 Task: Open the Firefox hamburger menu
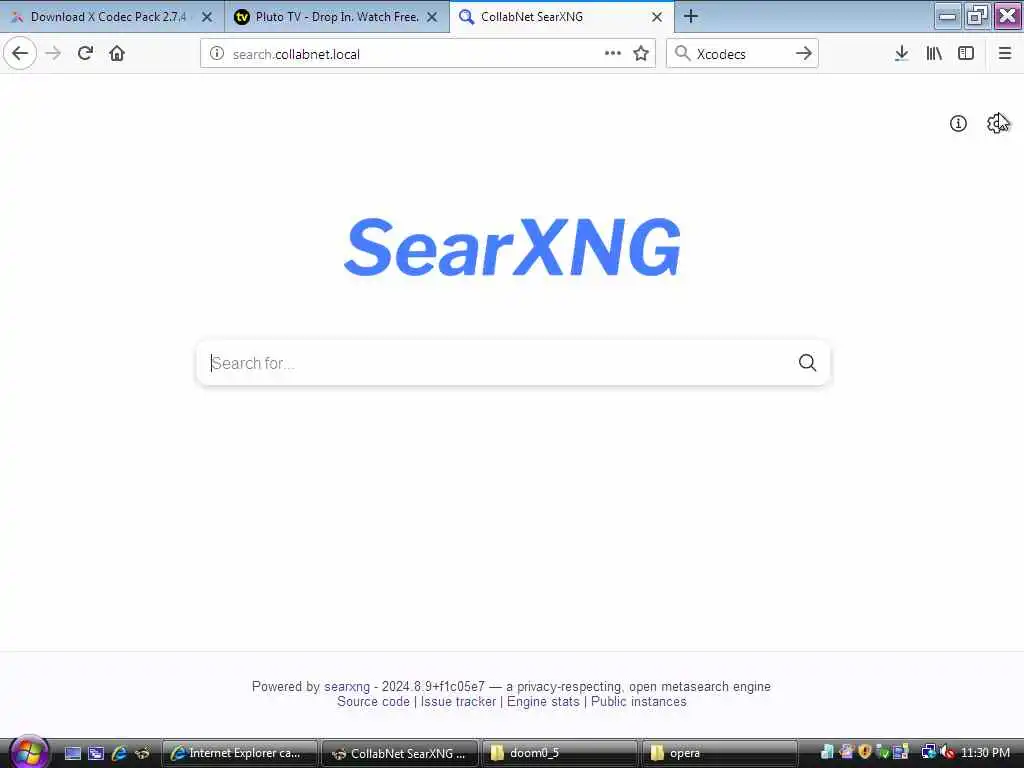[1005, 54]
